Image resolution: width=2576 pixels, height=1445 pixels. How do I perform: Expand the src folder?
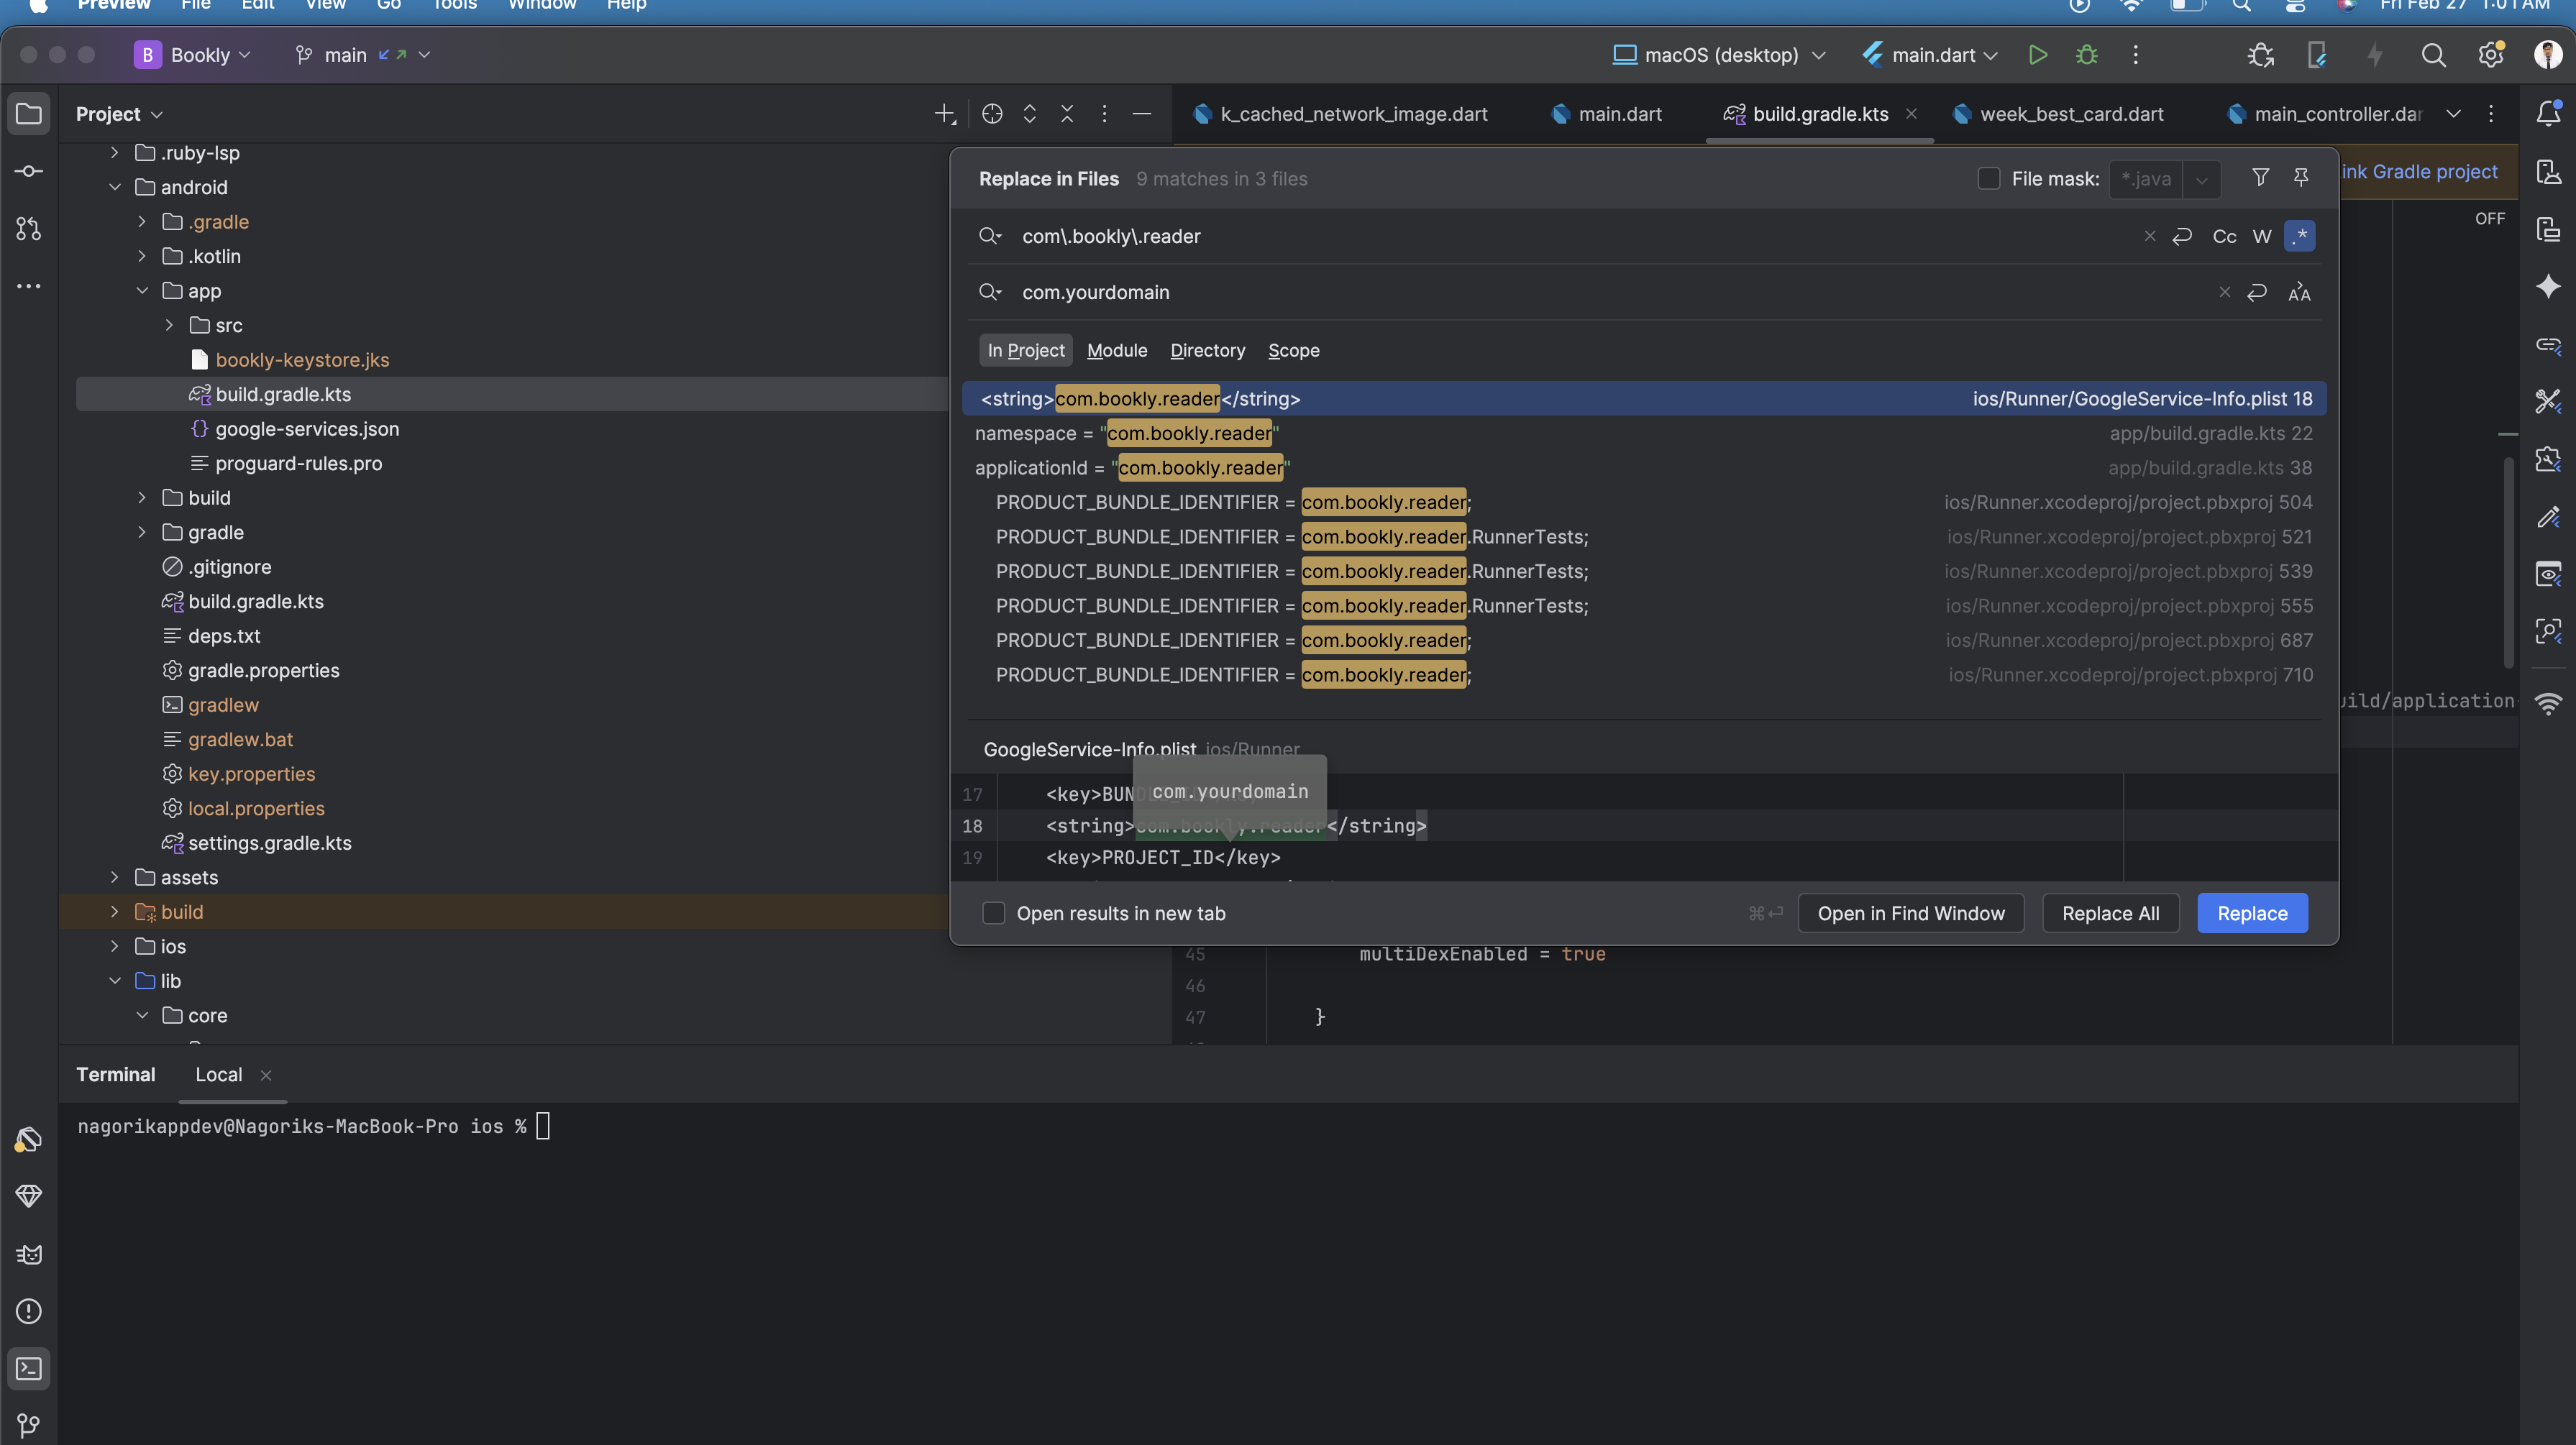(169, 325)
